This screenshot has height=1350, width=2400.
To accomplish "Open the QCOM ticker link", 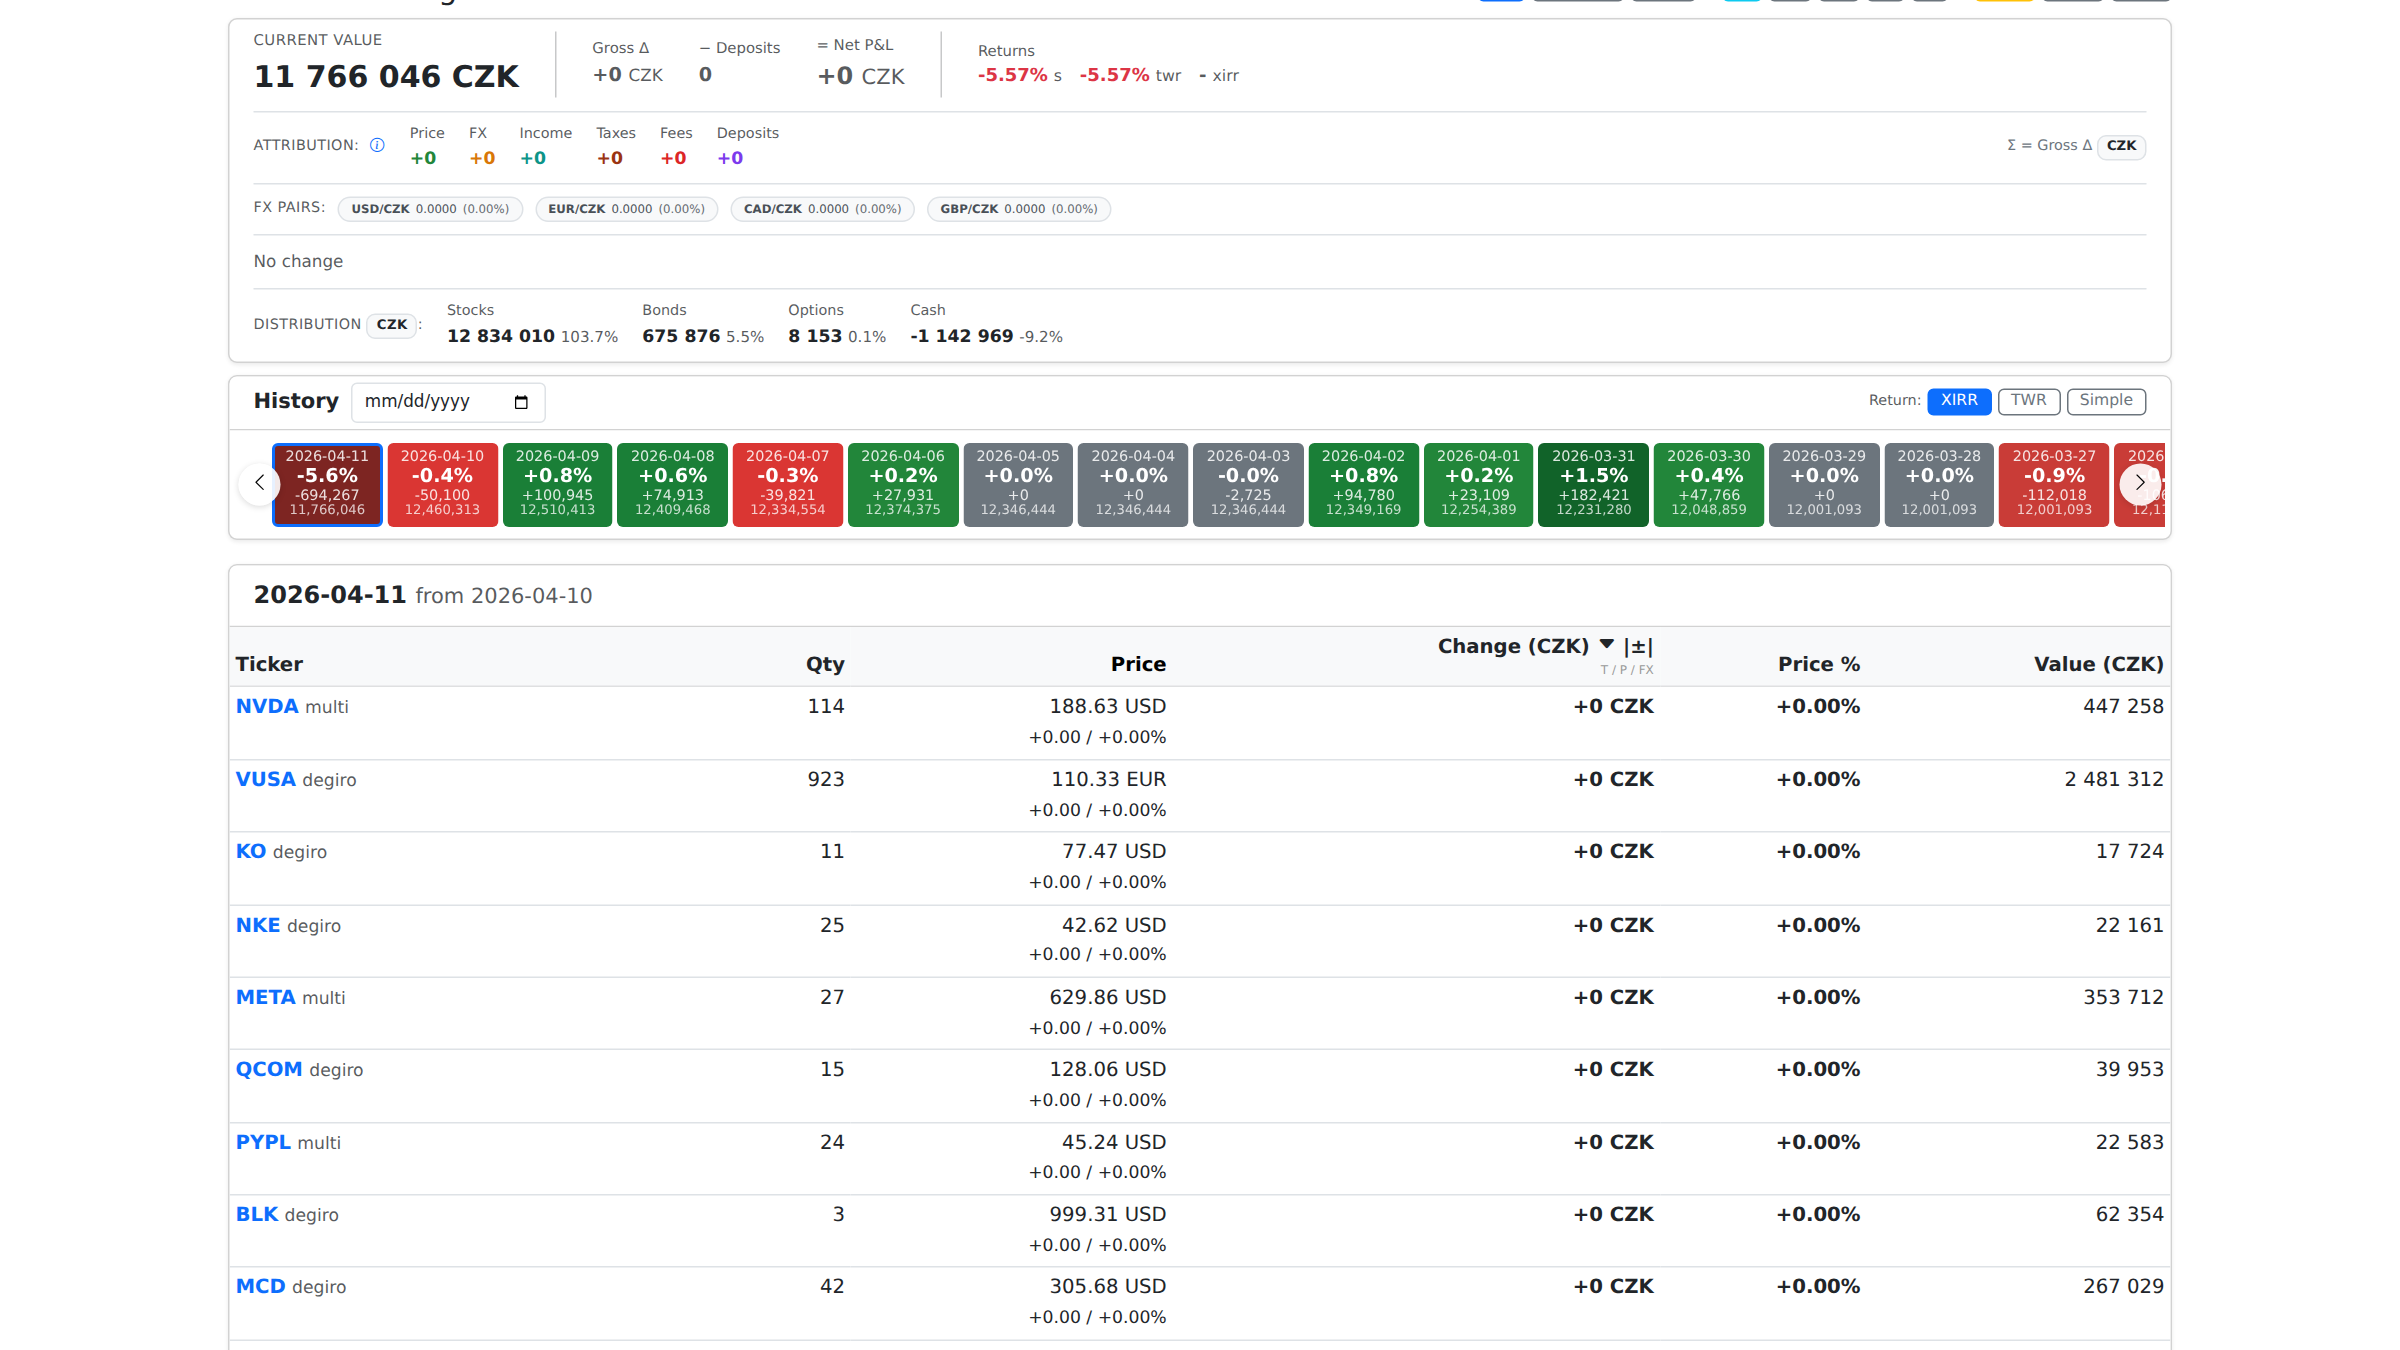I will [x=269, y=1070].
